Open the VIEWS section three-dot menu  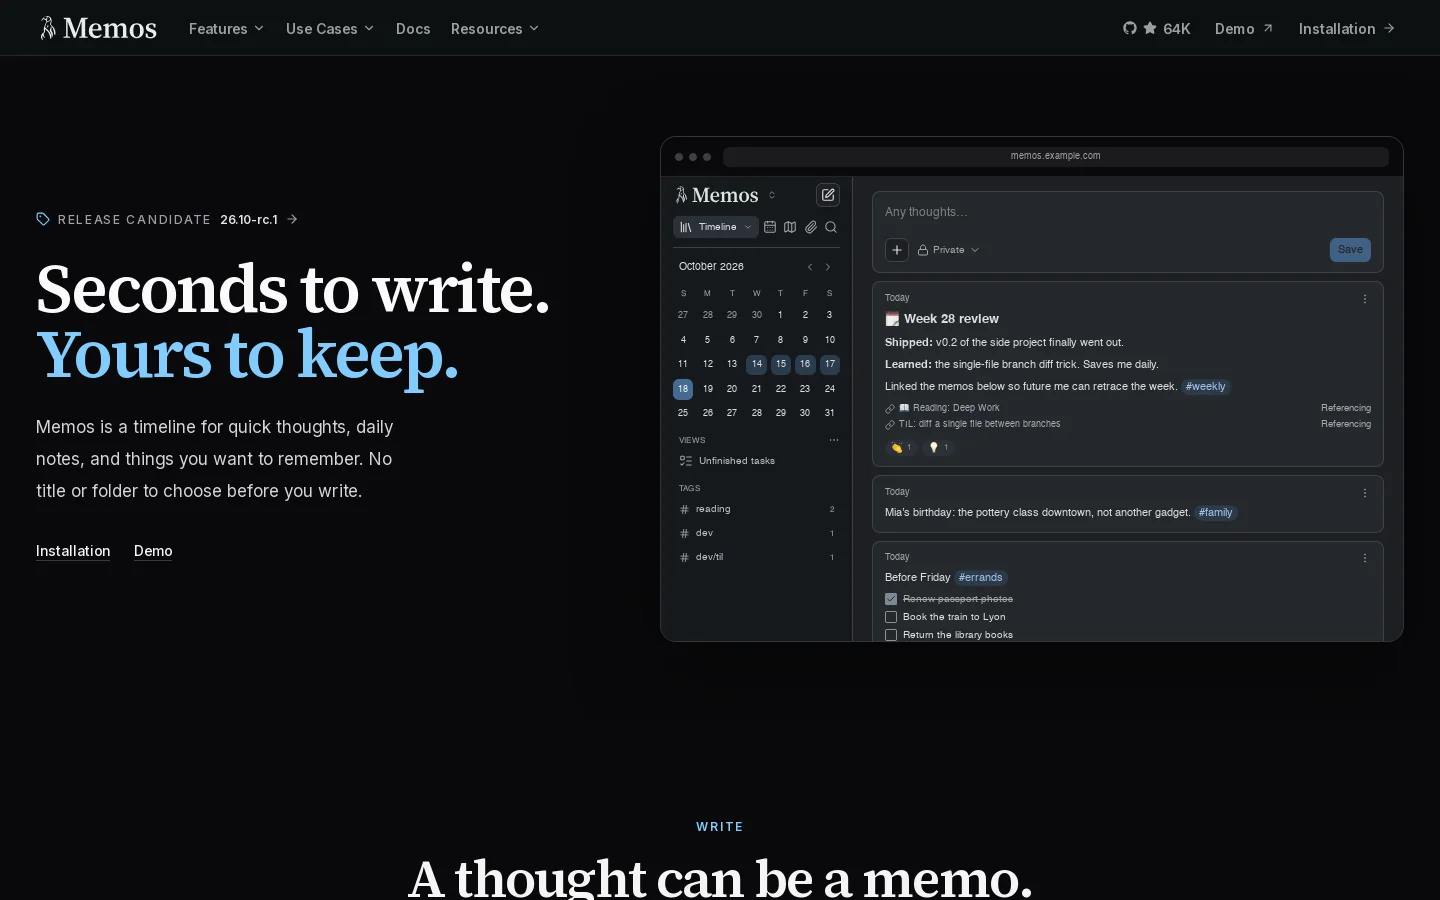pos(834,440)
